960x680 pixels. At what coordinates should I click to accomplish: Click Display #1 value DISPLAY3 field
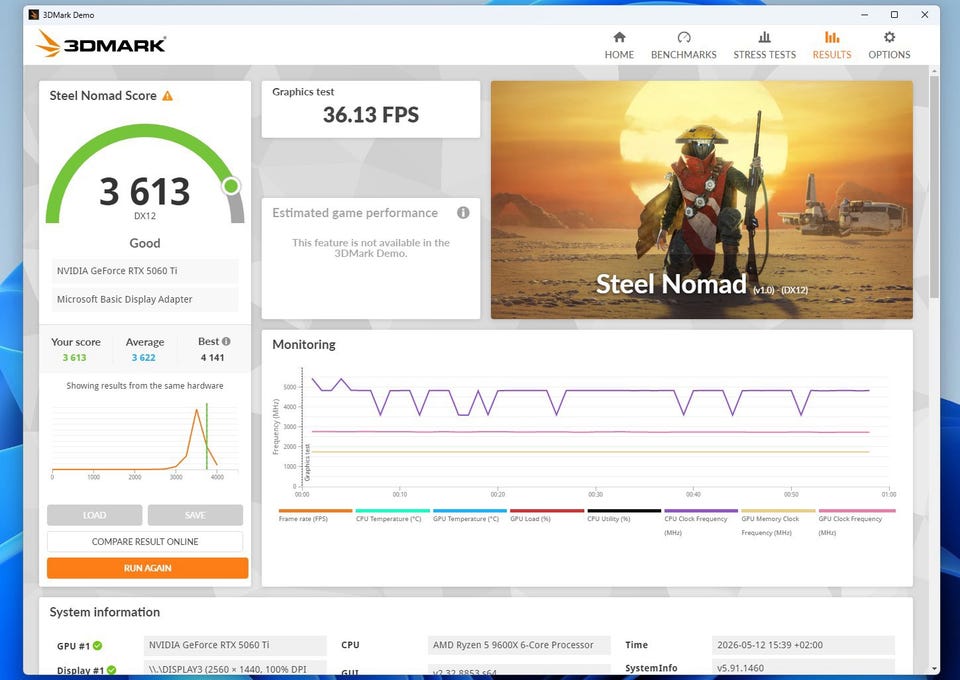235,668
